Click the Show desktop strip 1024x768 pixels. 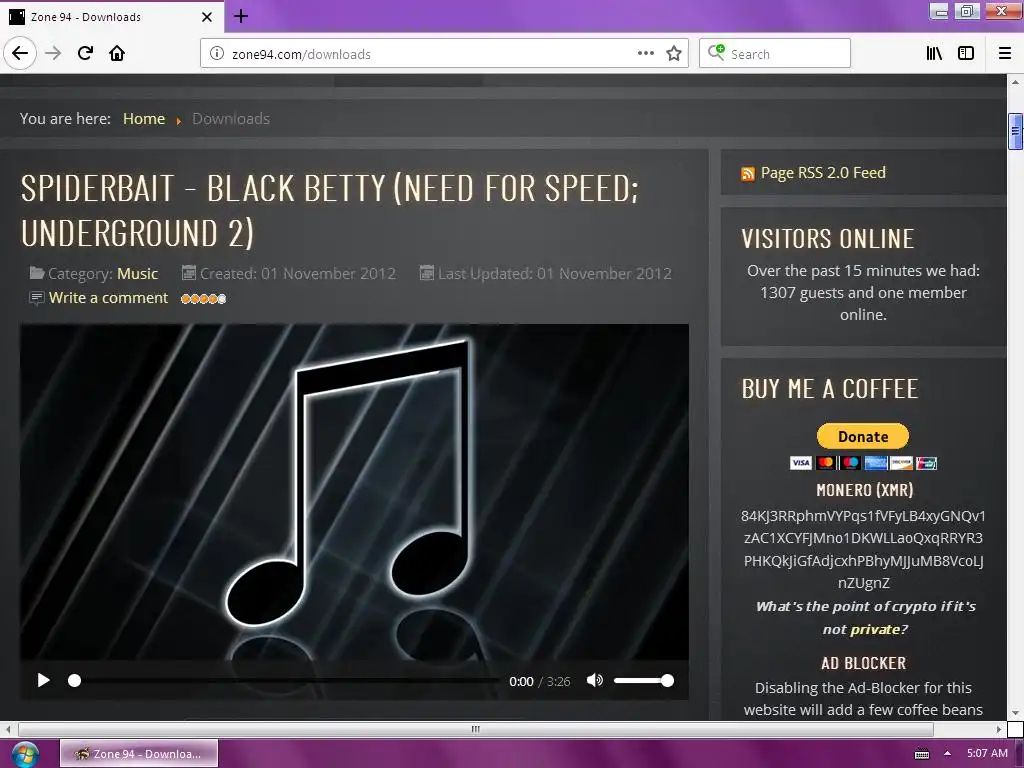(1019, 754)
